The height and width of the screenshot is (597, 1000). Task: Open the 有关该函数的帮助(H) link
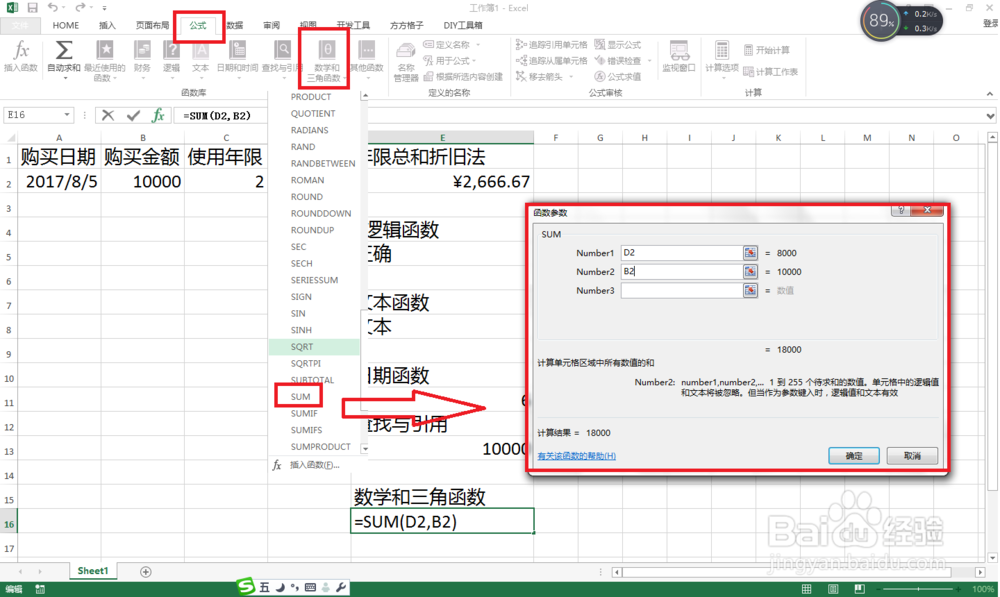click(577, 456)
